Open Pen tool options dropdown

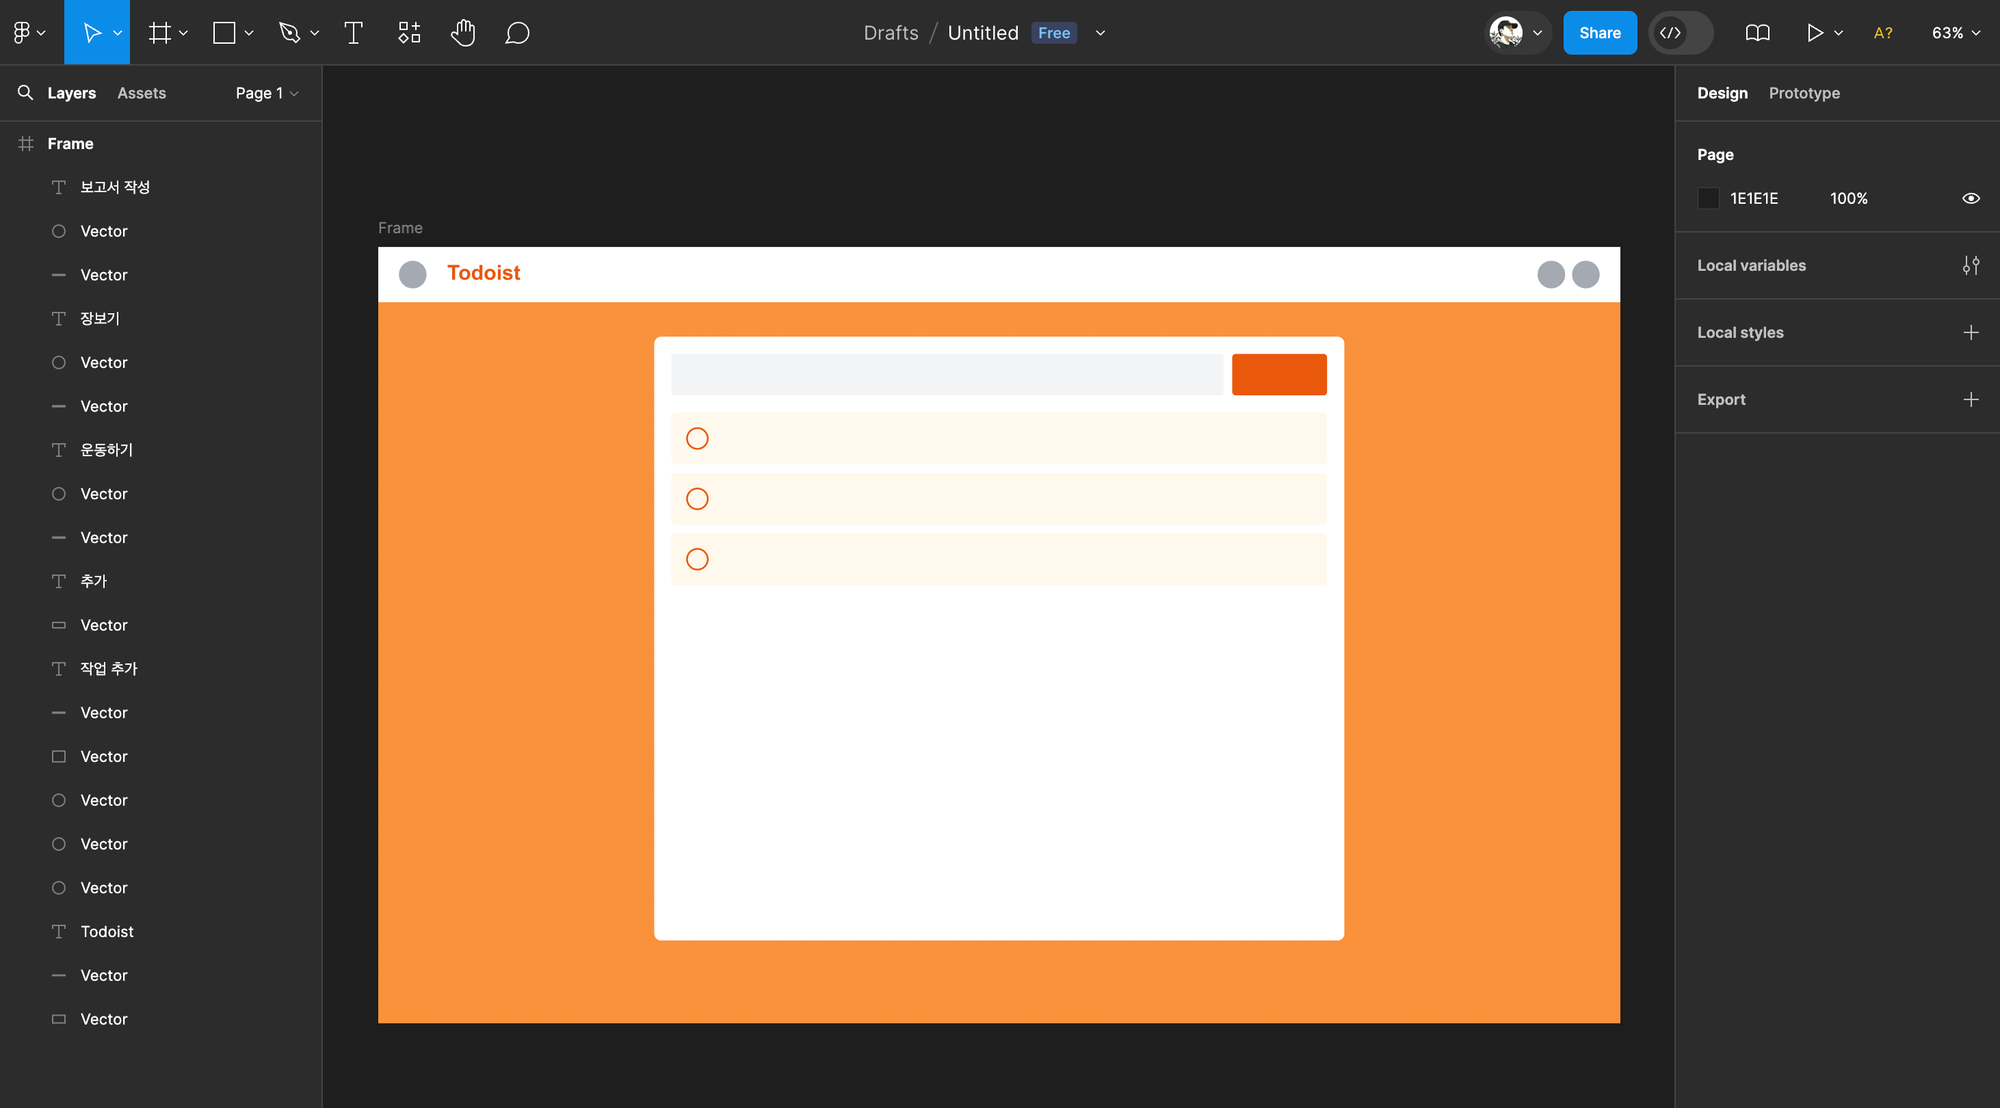pos(315,33)
